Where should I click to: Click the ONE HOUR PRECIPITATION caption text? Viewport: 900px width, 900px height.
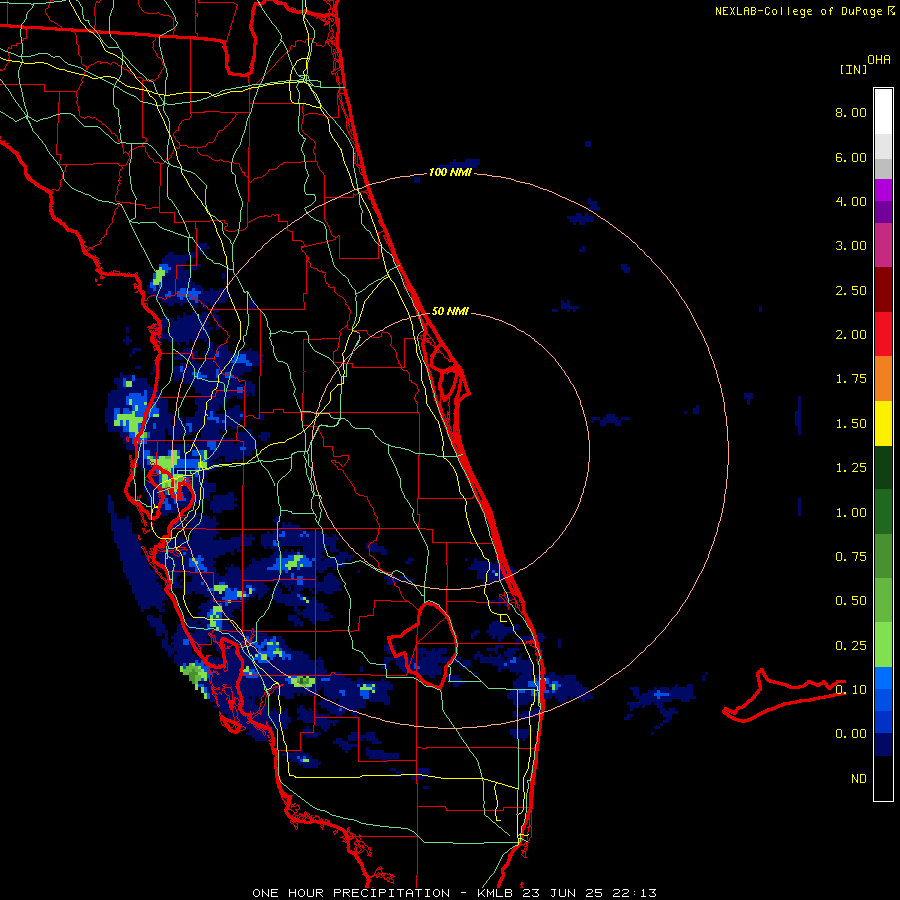(351, 893)
